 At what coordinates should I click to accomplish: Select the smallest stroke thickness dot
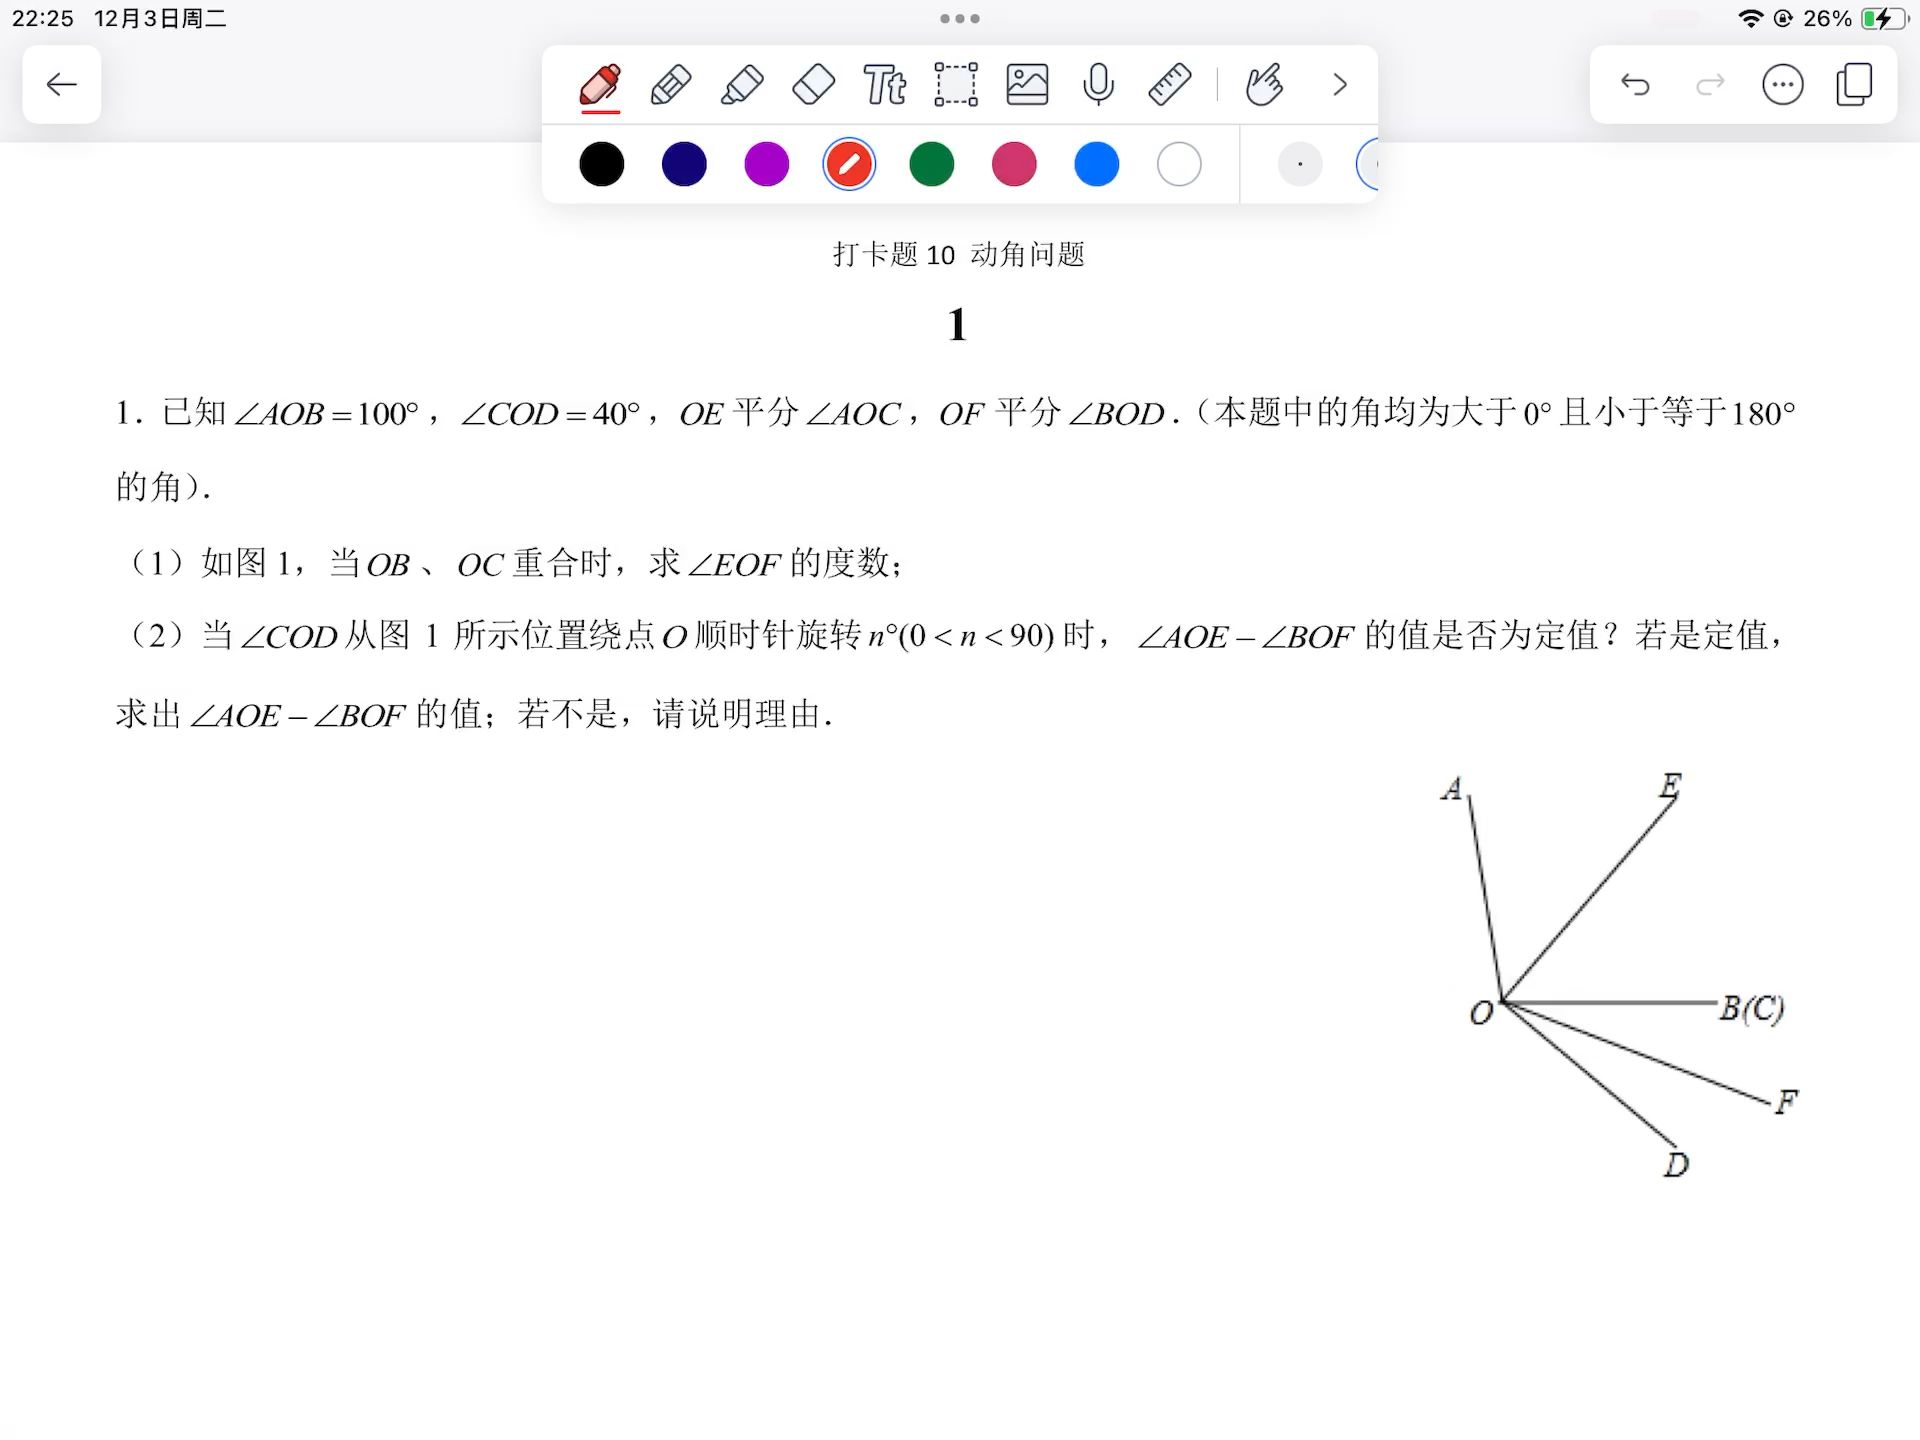point(1300,163)
